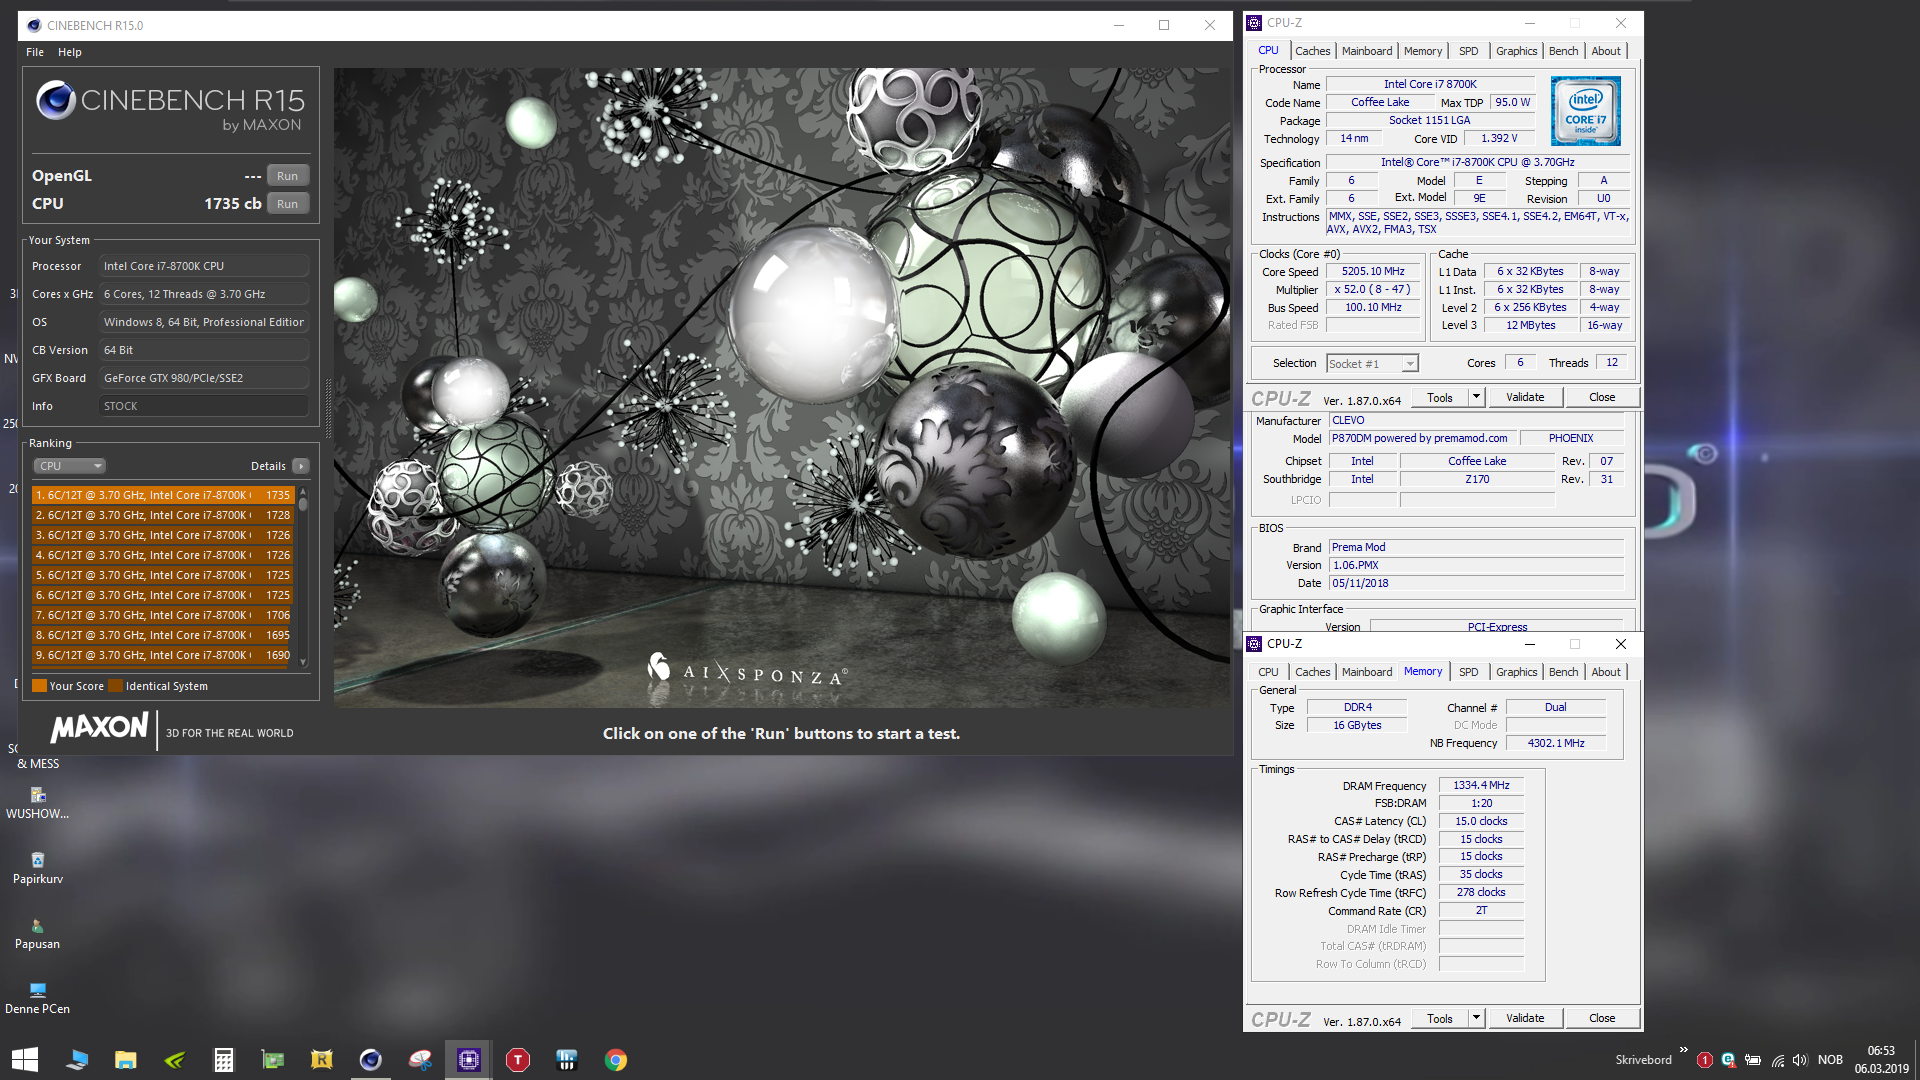Viewport: 1920px width, 1080px height.
Task: Open the Windows Start menu
Action: pos(24,1060)
